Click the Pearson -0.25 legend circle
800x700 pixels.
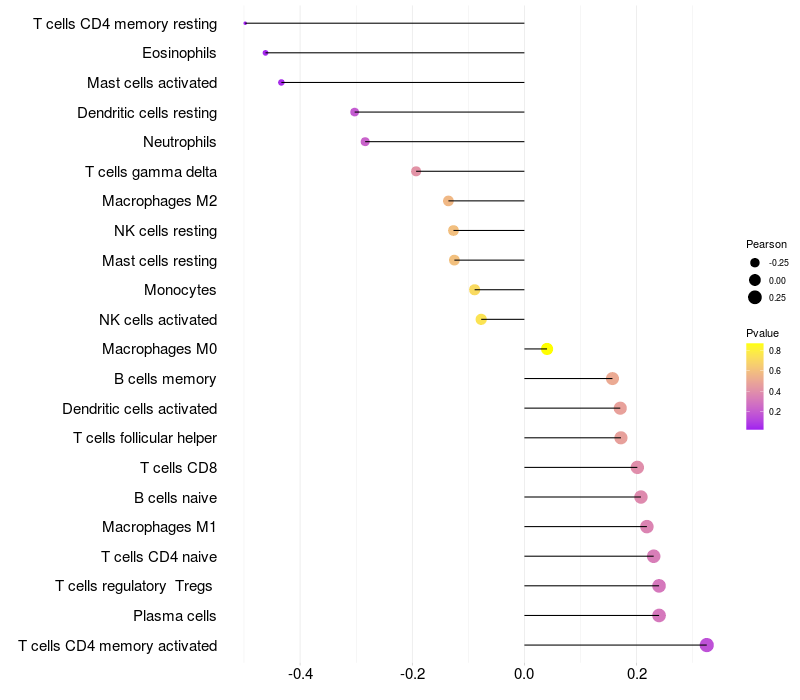tap(754, 263)
